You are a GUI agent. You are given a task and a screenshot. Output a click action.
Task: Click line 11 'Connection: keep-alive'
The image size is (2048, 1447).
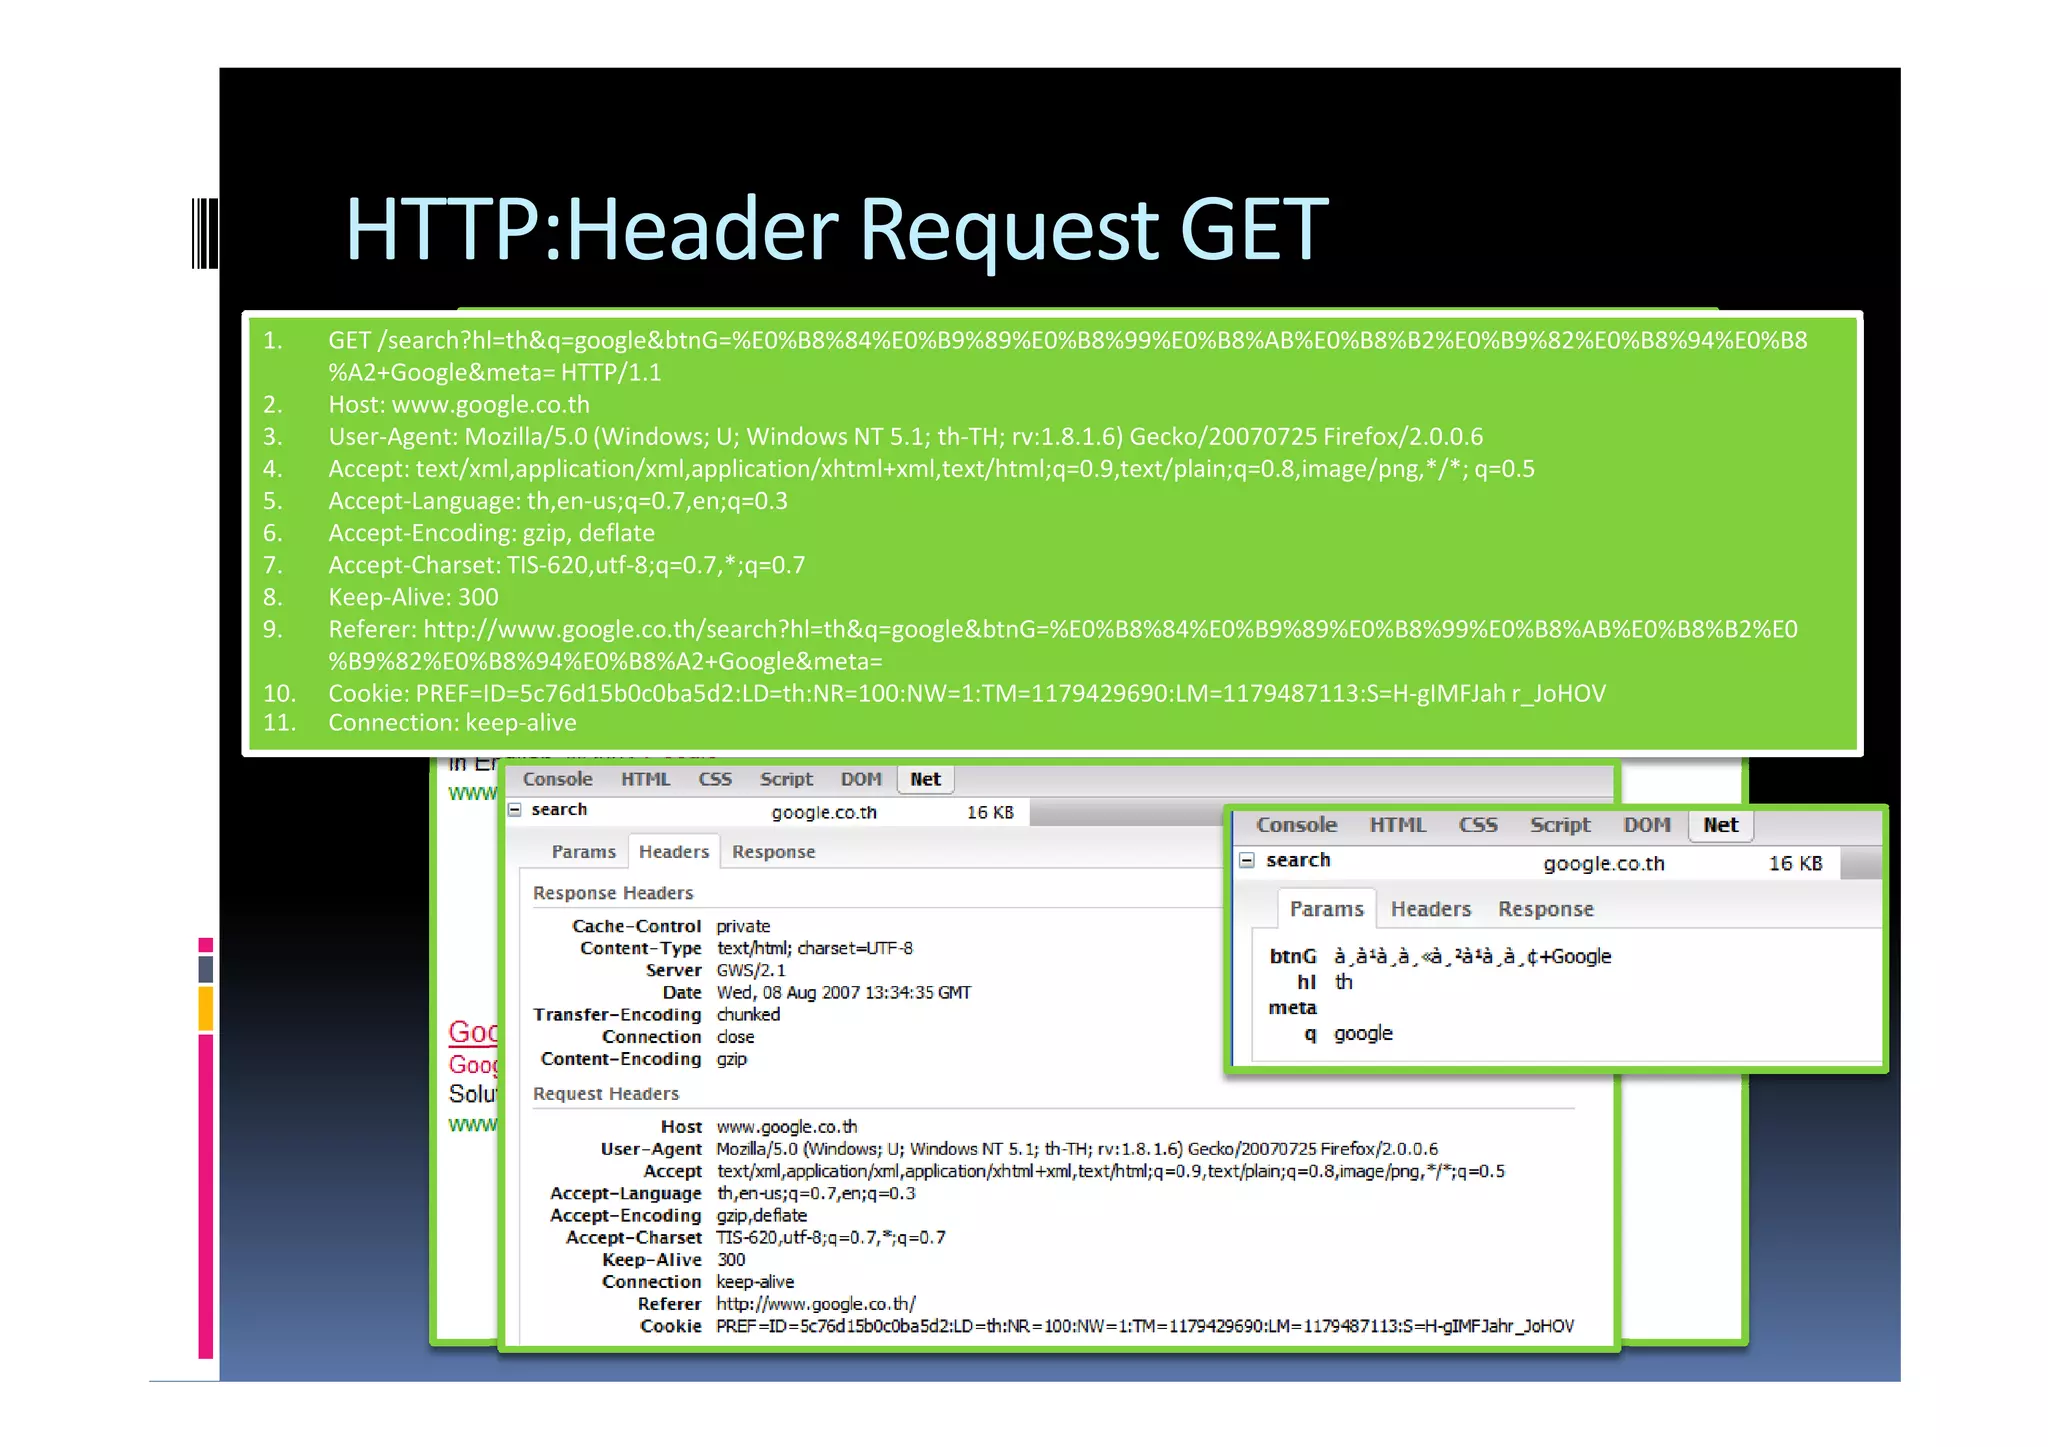coord(452,723)
